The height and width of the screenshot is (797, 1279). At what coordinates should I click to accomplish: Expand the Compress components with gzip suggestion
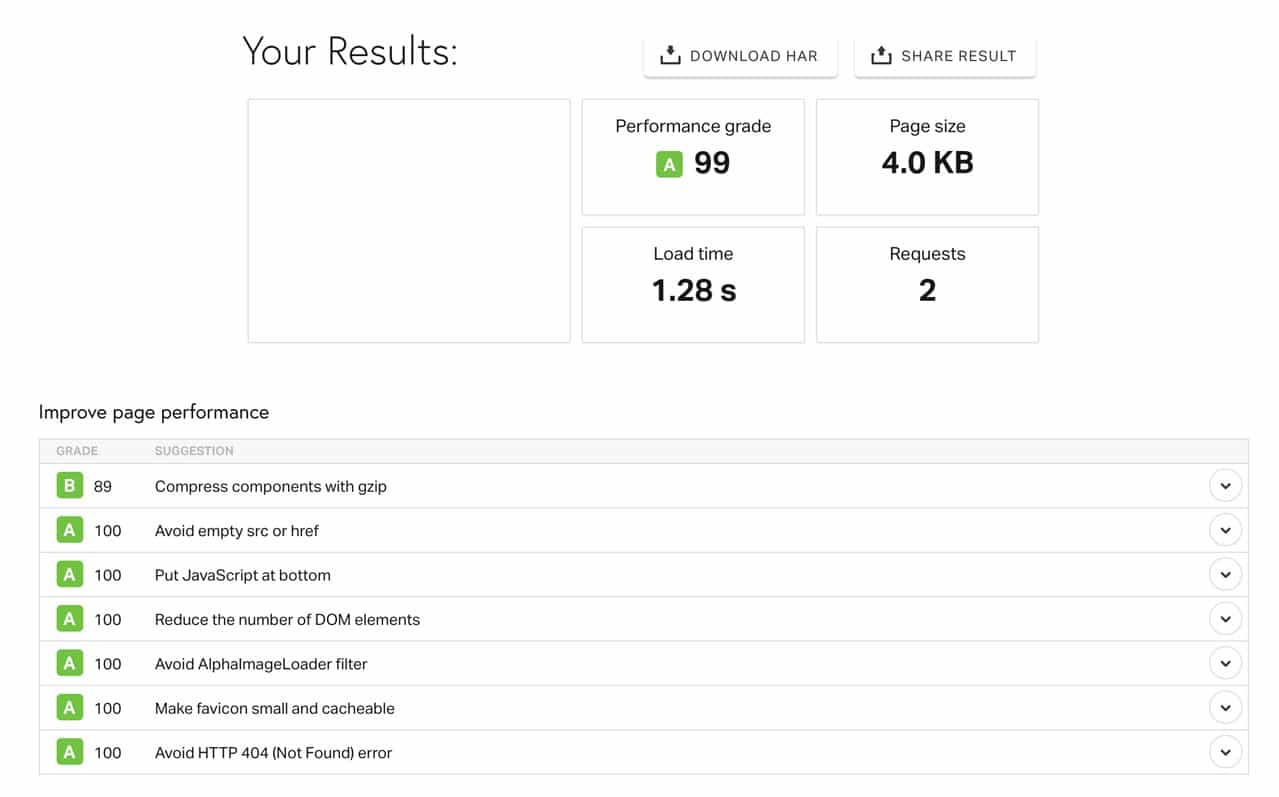(x=1225, y=485)
